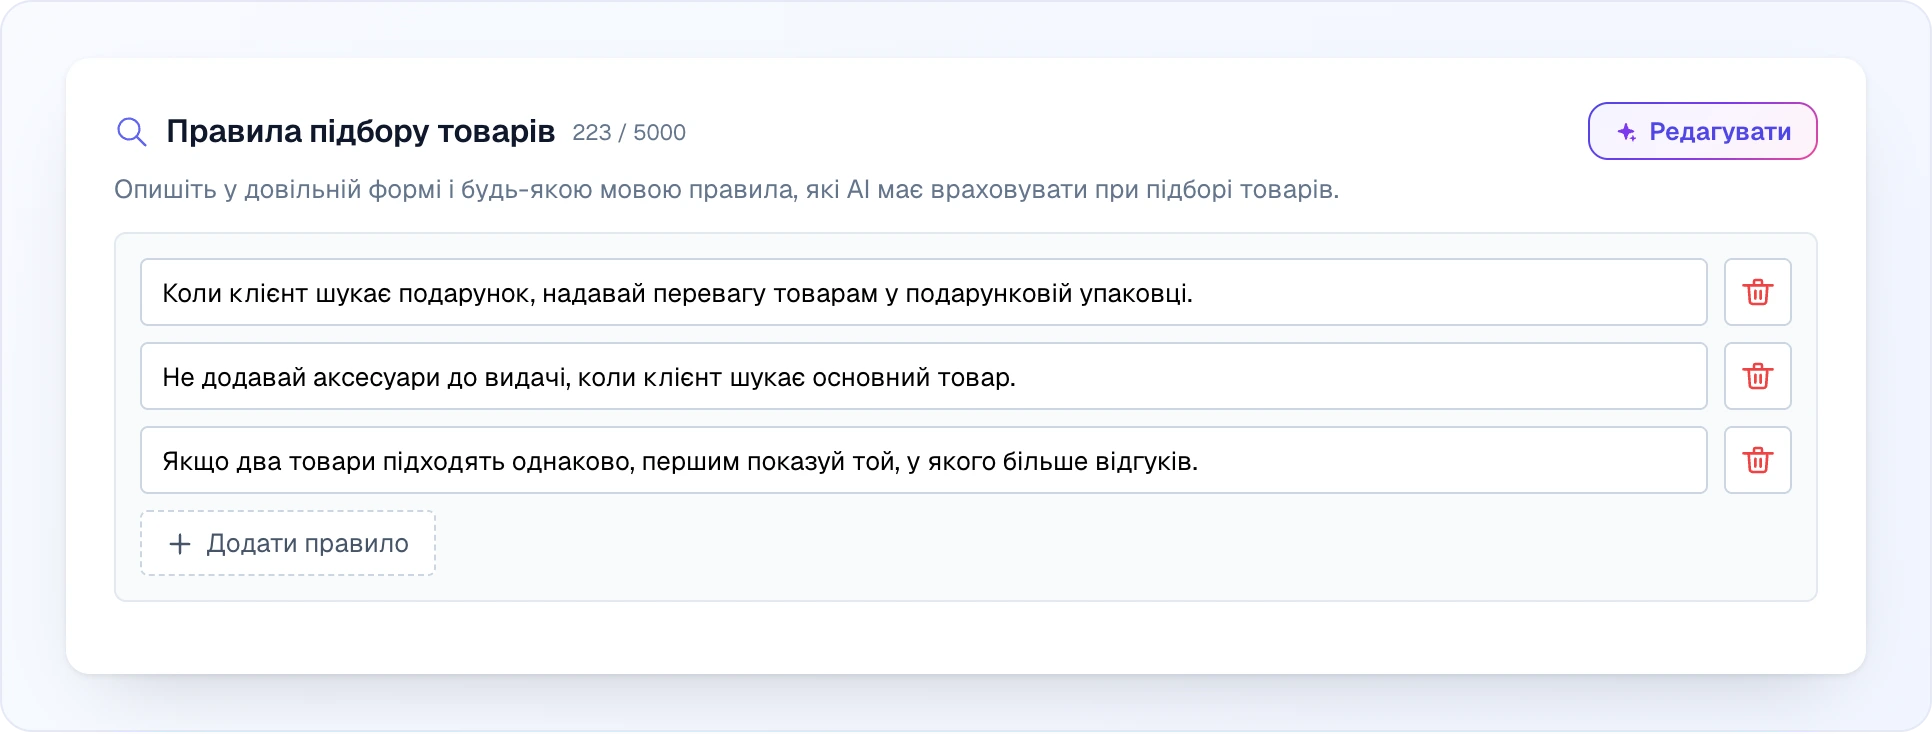1932x734 pixels.
Task: Delete the rule about «більше відгуків»
Action: (1757, 460)
